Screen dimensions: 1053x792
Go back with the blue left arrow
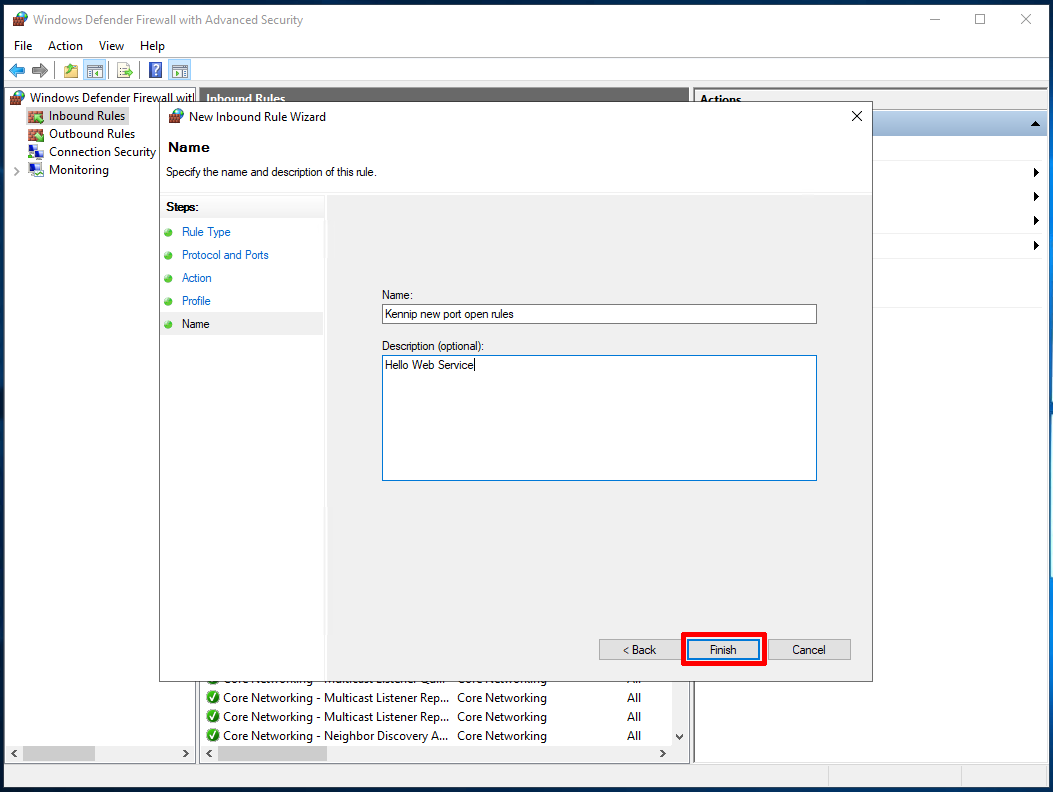coord(17,70)
